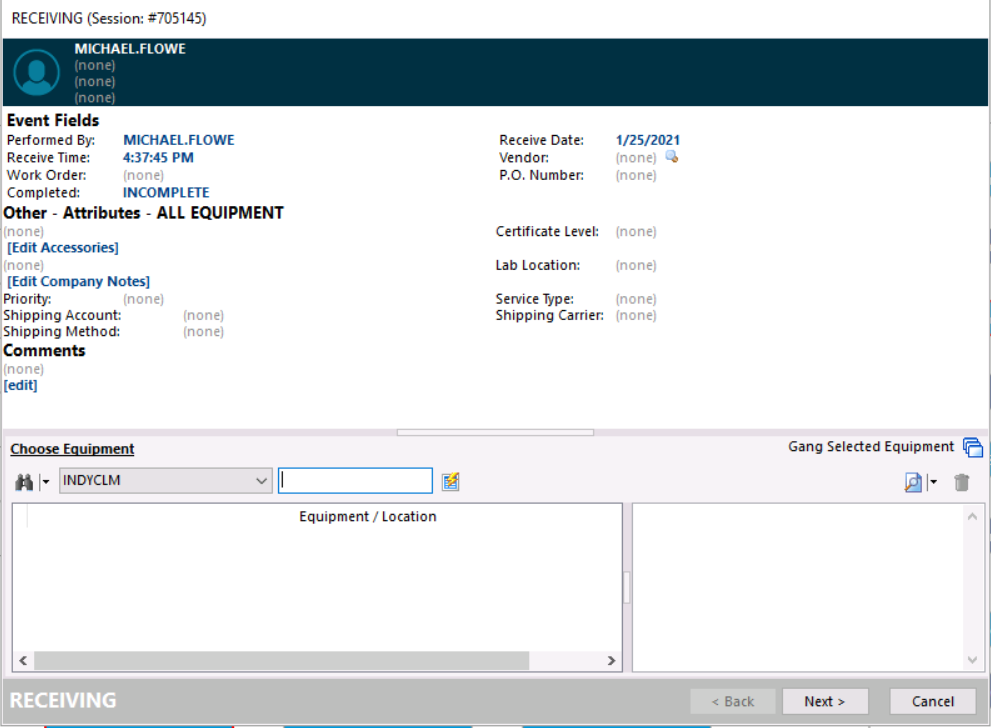This screenshot has width=991, height=728.
Task: Click the horizontal scrollbar left arrow
Action: [x=22, y=661]
